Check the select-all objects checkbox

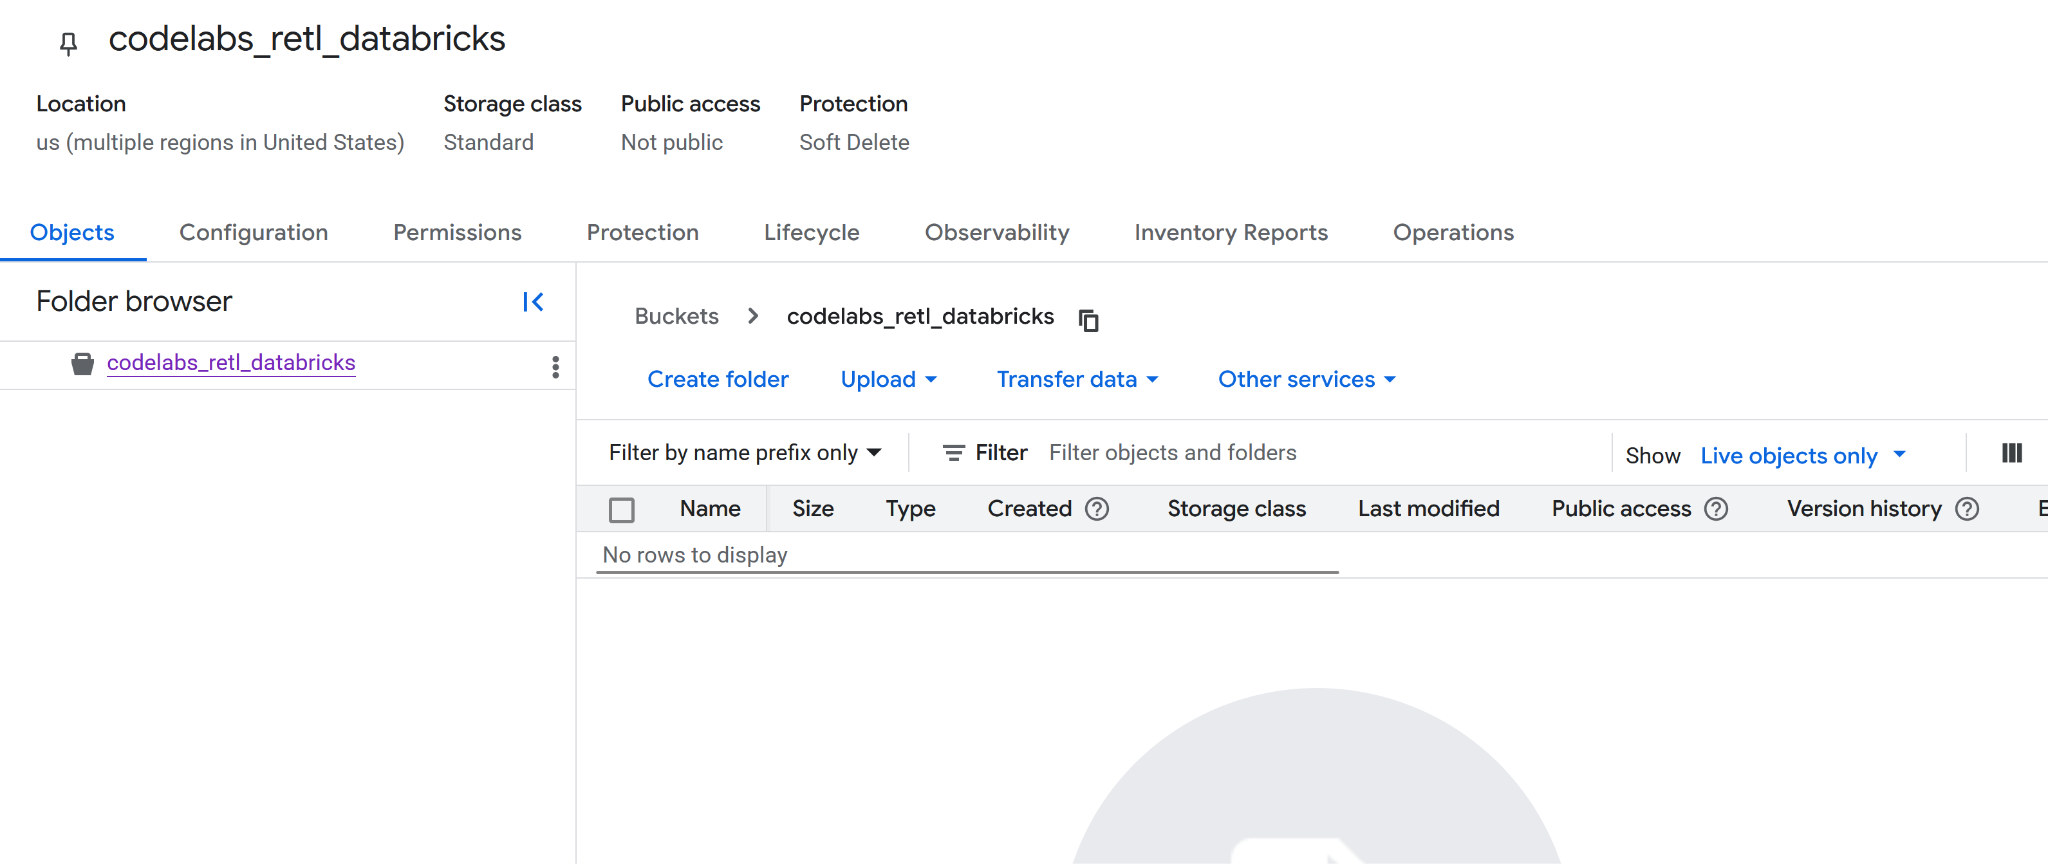[x=622, y=510]
